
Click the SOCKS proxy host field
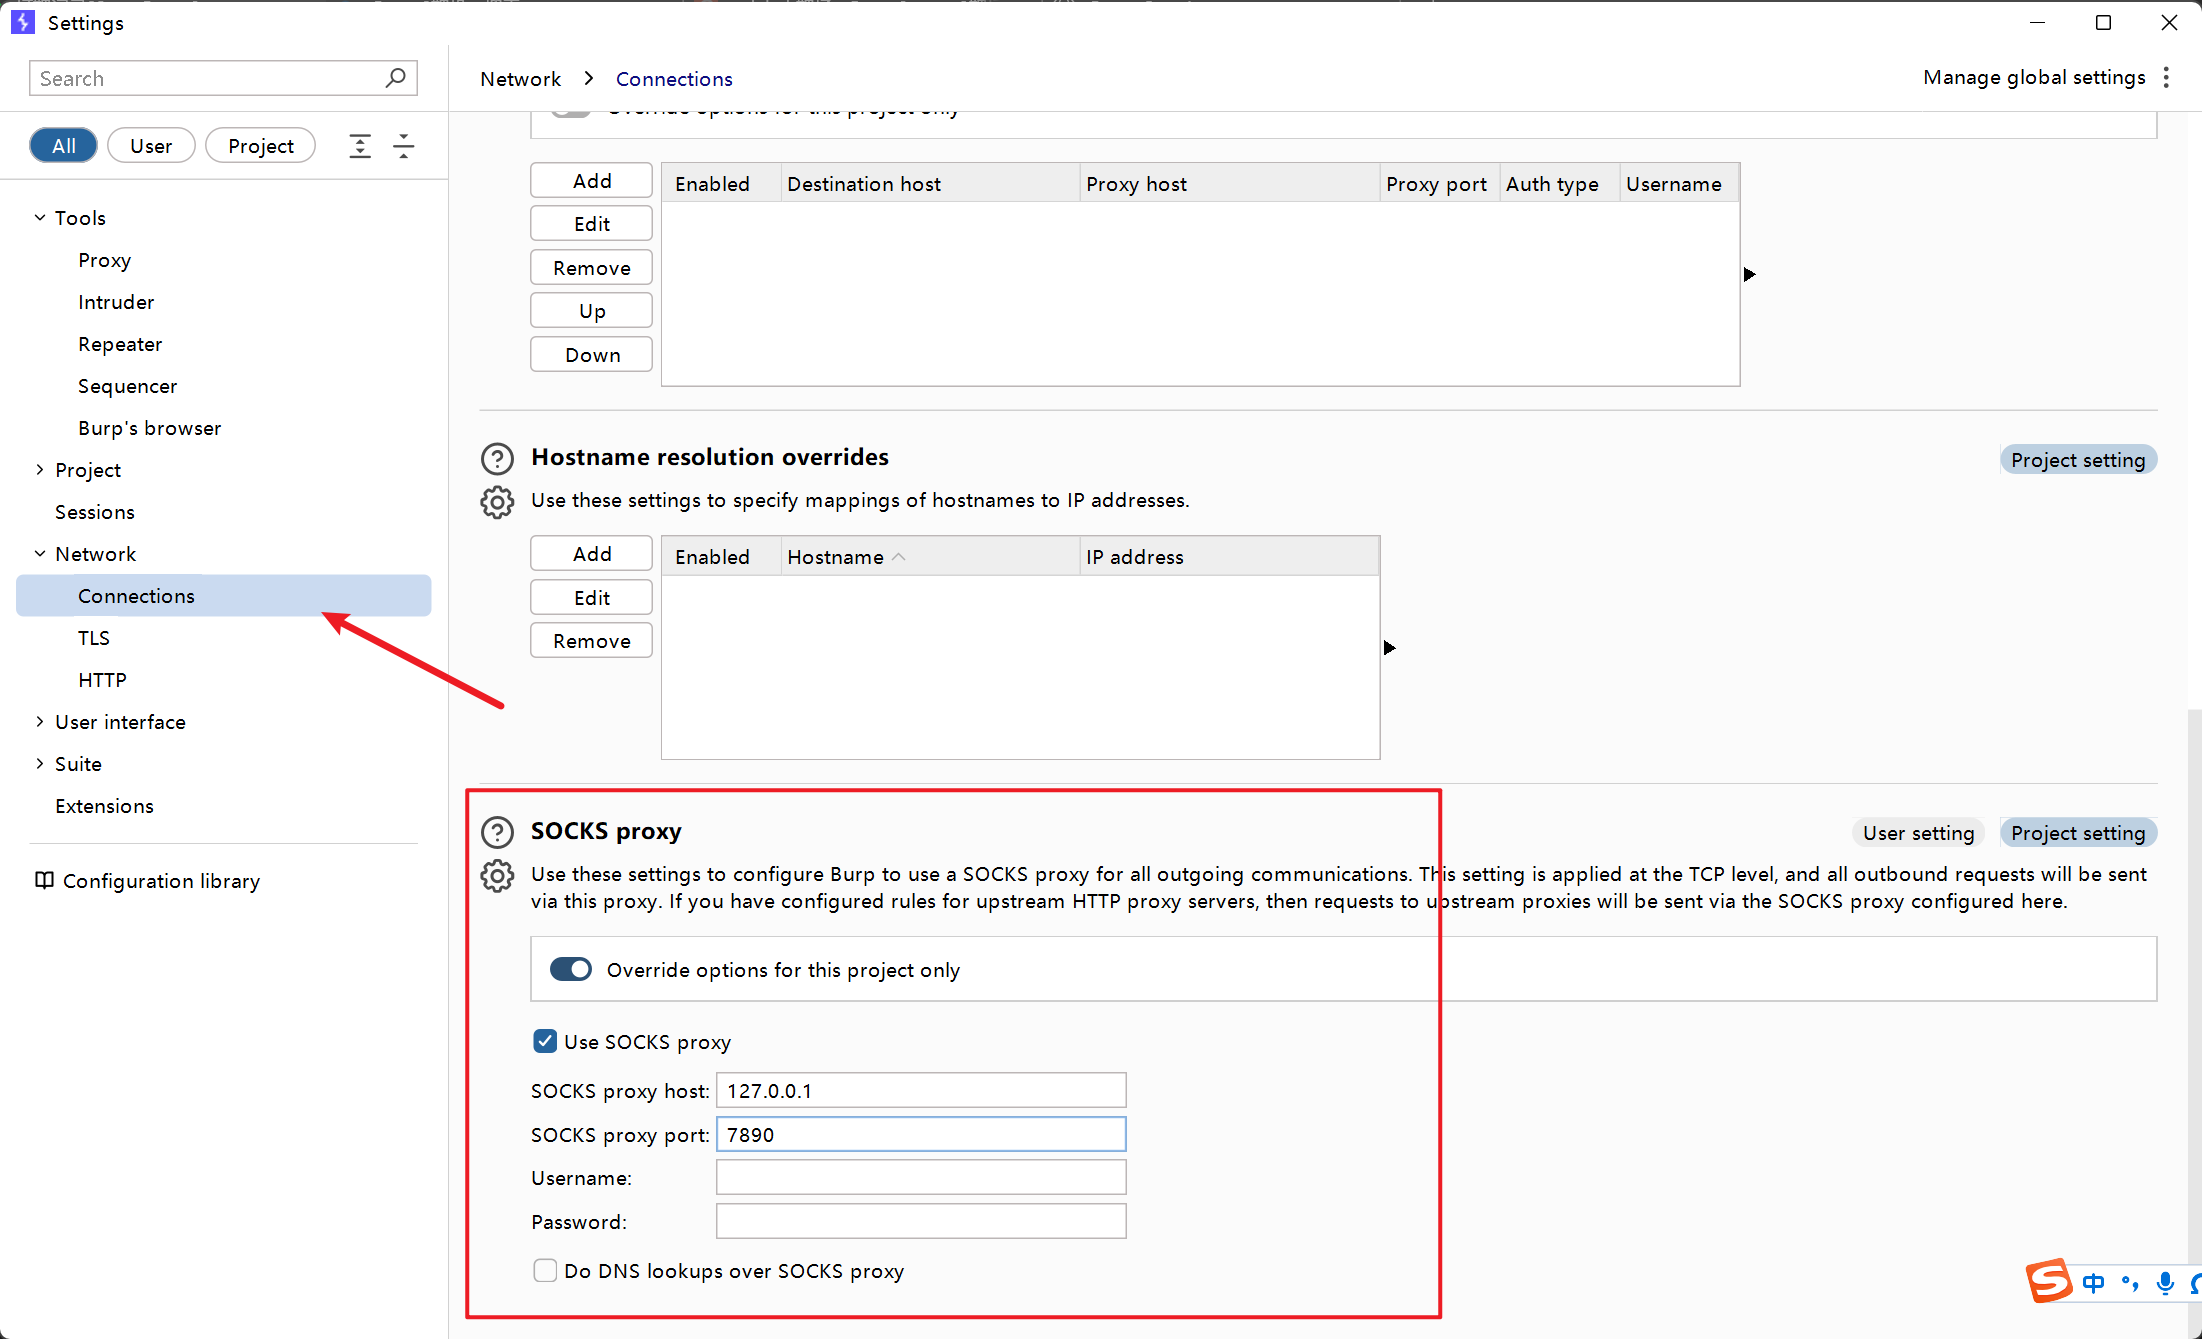pyautogui.click(x=920, y=1090)
